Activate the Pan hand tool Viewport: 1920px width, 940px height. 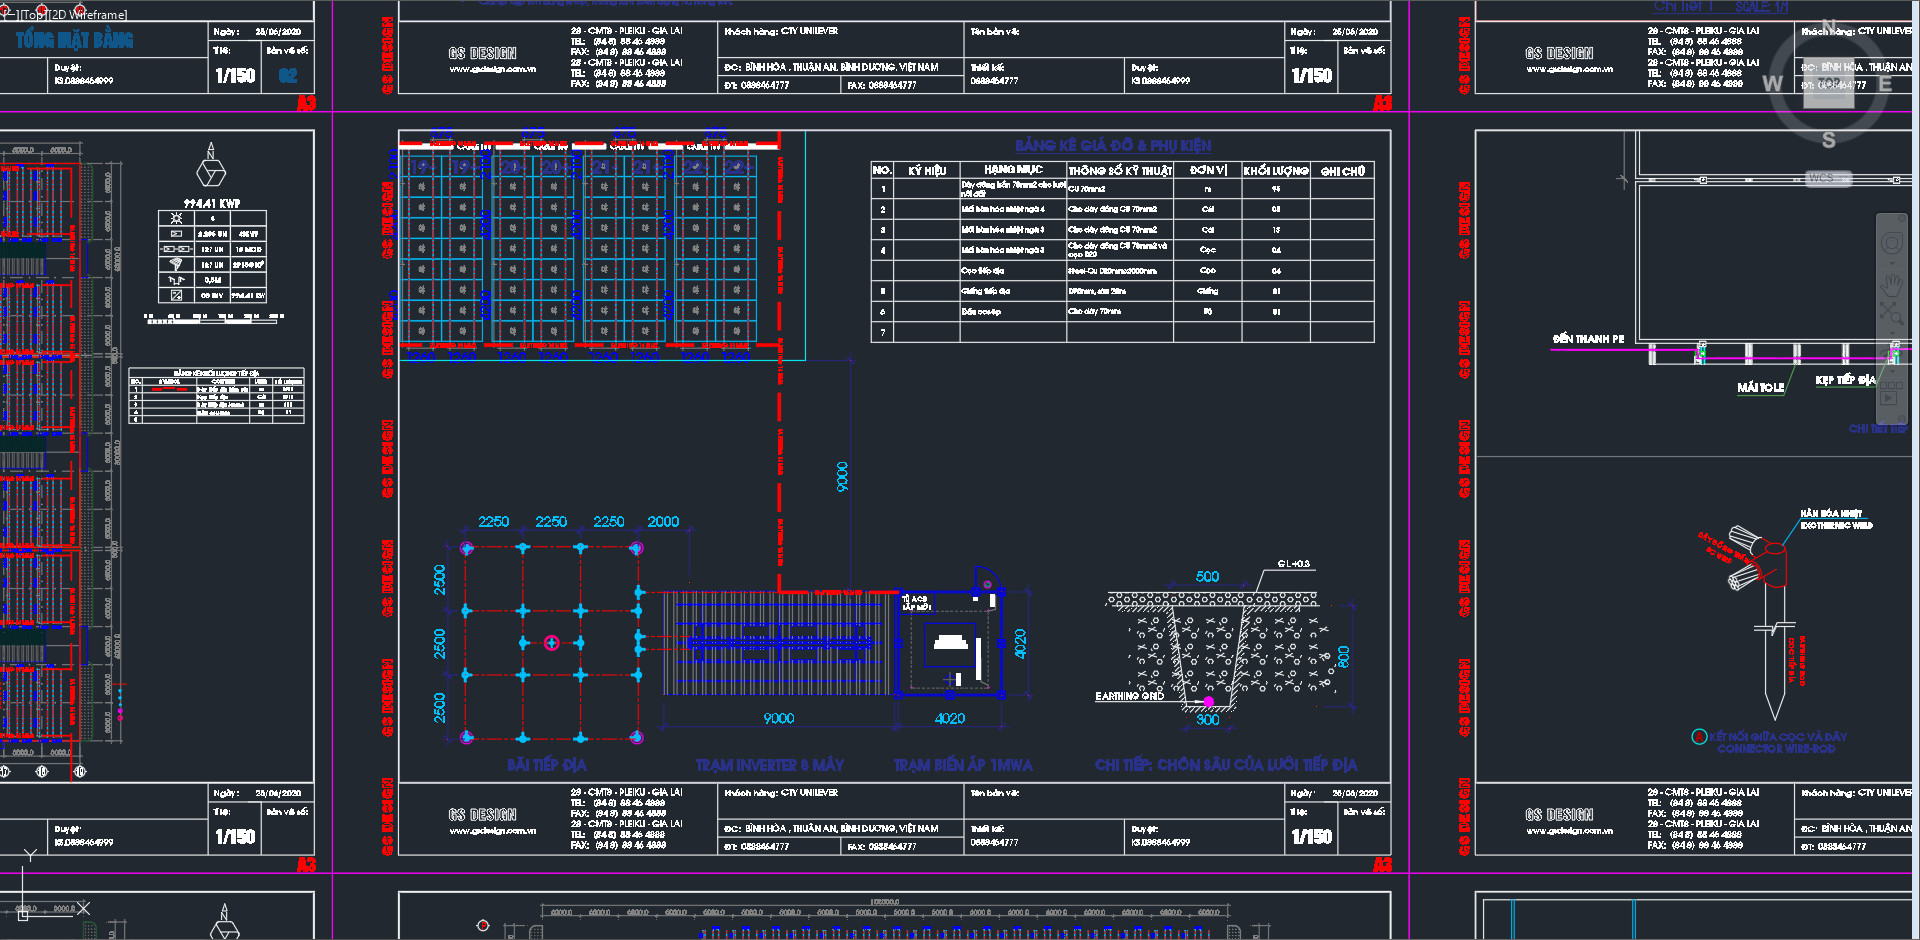(x=1891, y=282)
